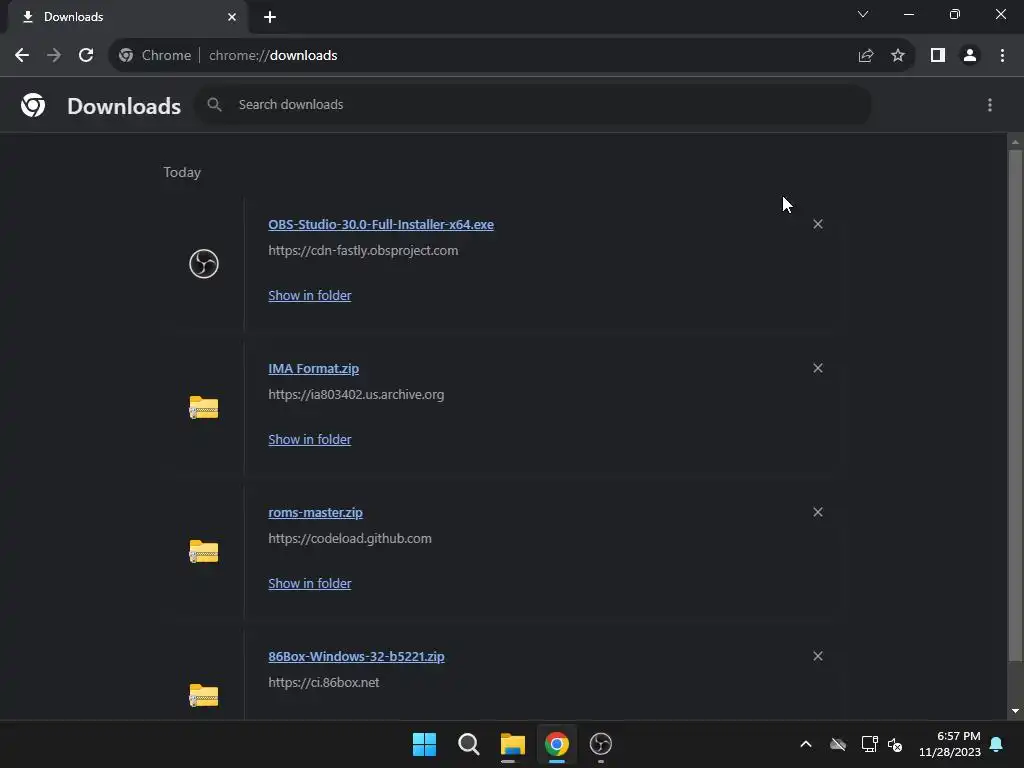Open the IMA Format.zip download

click(x=313, y=368)
